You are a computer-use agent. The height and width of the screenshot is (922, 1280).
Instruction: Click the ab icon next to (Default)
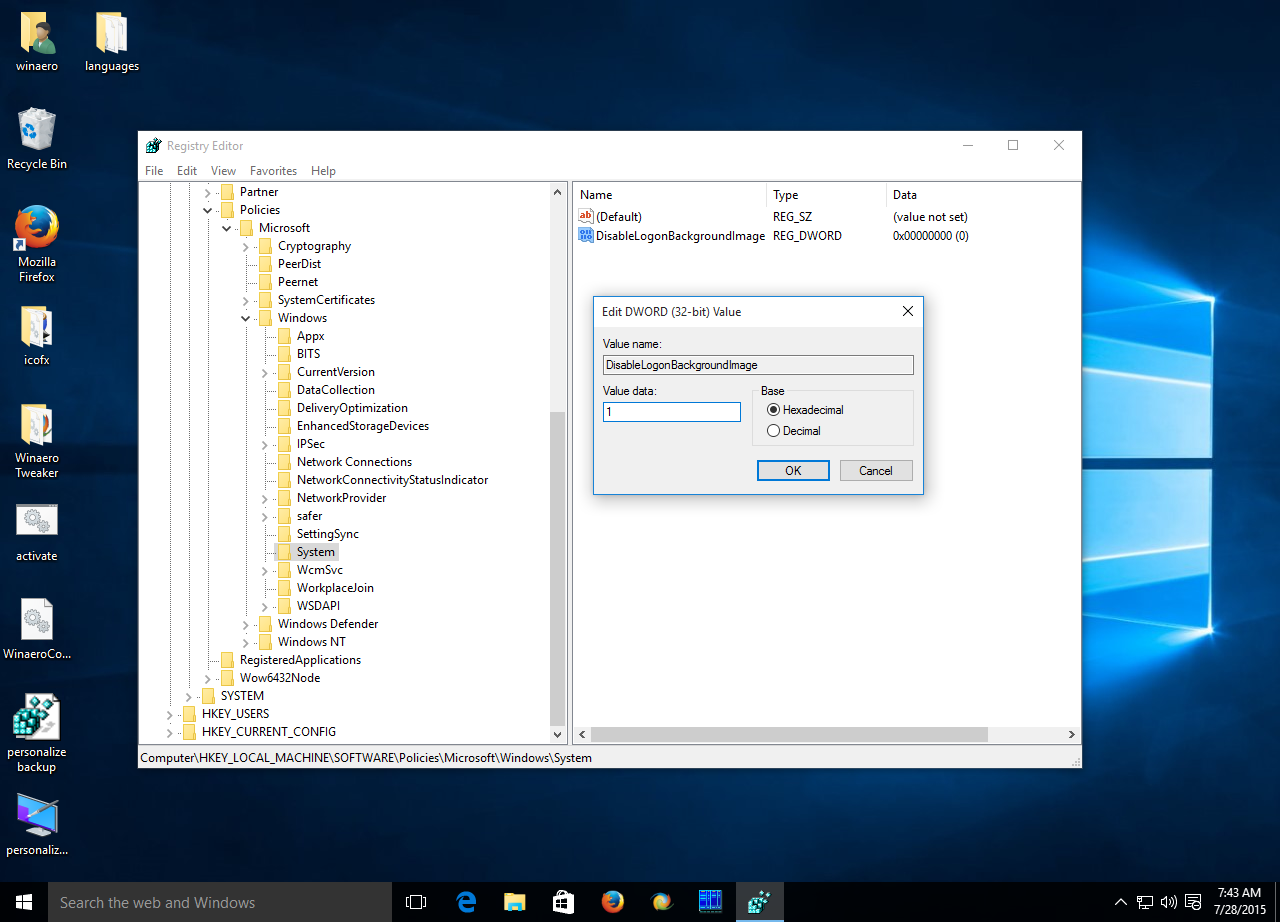click(586, 216)
